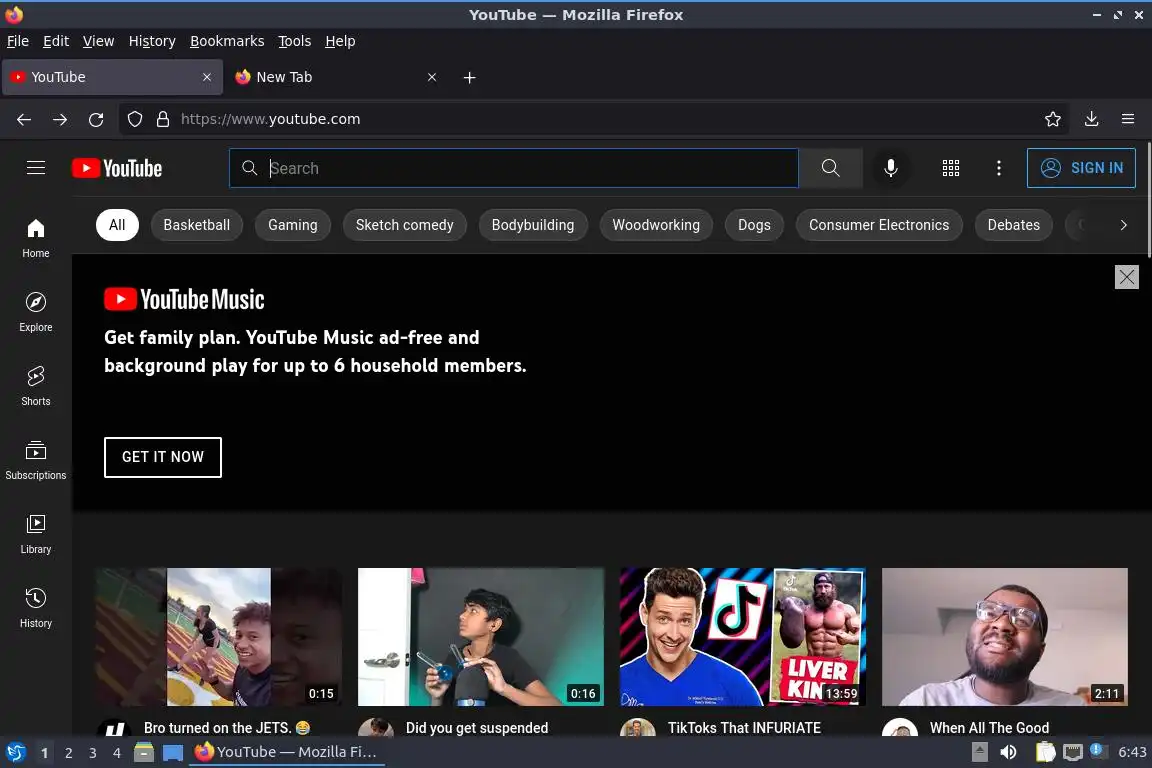Click the GET IT NOW button
Viewport: 1152px width, 768px height.
[162, 457]
